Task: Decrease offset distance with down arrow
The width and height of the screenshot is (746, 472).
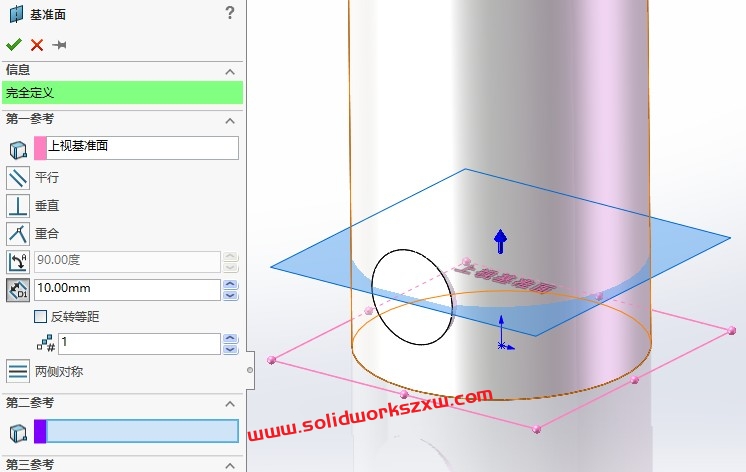Action: 230,295
